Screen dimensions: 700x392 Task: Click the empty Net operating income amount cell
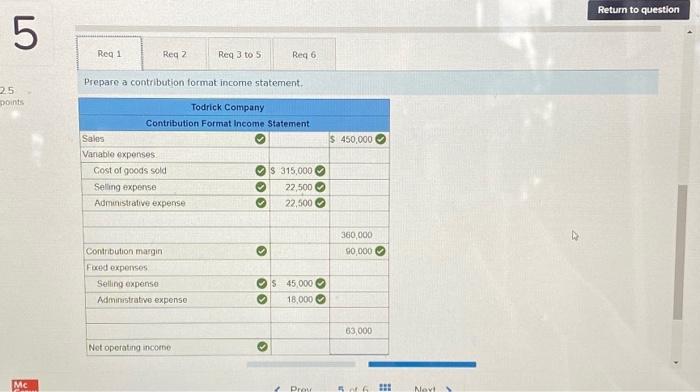pyautogui.click(x=359, y=347)
